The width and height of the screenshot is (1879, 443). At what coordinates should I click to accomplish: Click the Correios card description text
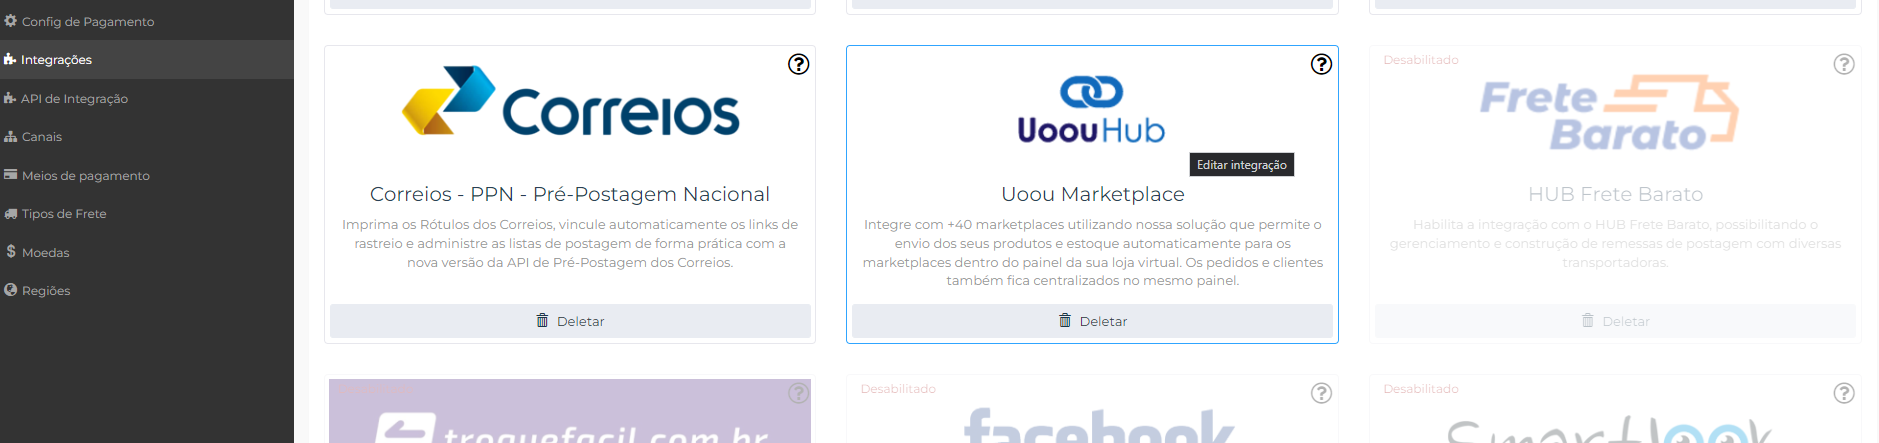[570, 243]
